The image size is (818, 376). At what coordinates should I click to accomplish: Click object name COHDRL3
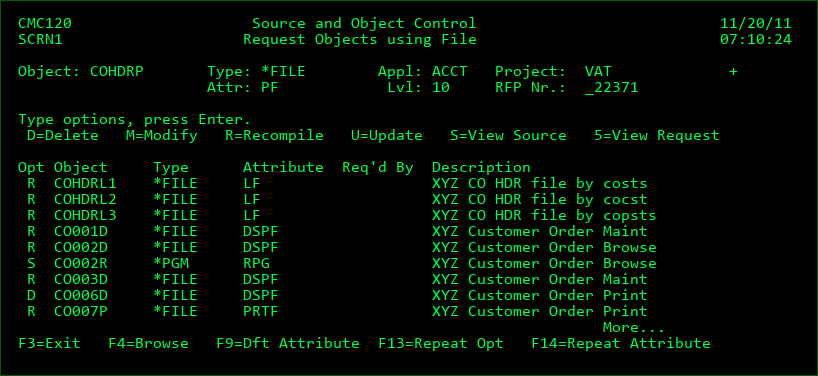[x=86, y=215]
